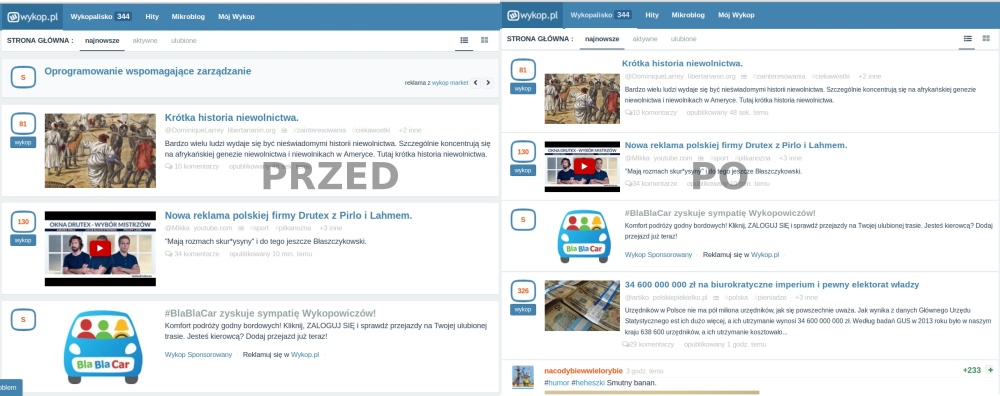The width and height of the screenshot is (1000, 396).
Task: Click wykop button under 130 in PRZED
Action: point(23,240)
